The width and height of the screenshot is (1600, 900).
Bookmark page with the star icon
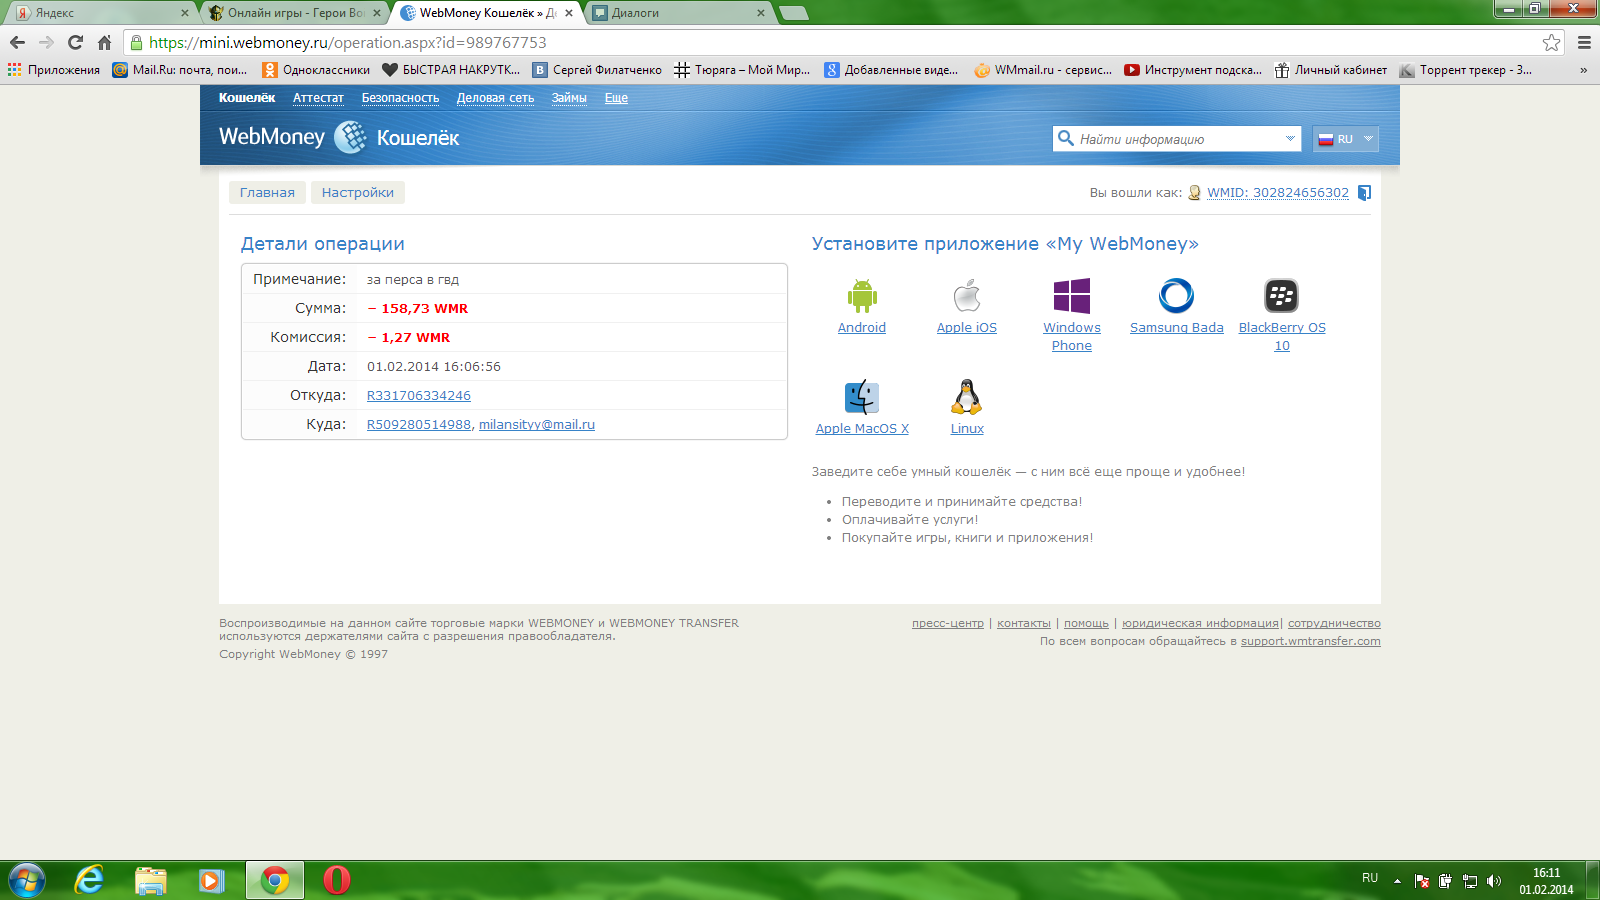[1551, 42]
